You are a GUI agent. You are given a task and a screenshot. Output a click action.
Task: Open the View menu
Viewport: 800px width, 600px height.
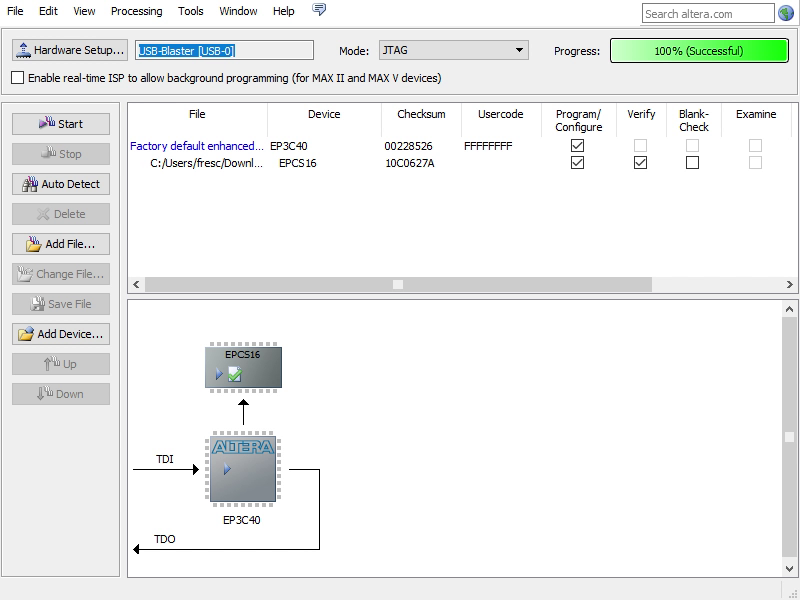(84, 11)
